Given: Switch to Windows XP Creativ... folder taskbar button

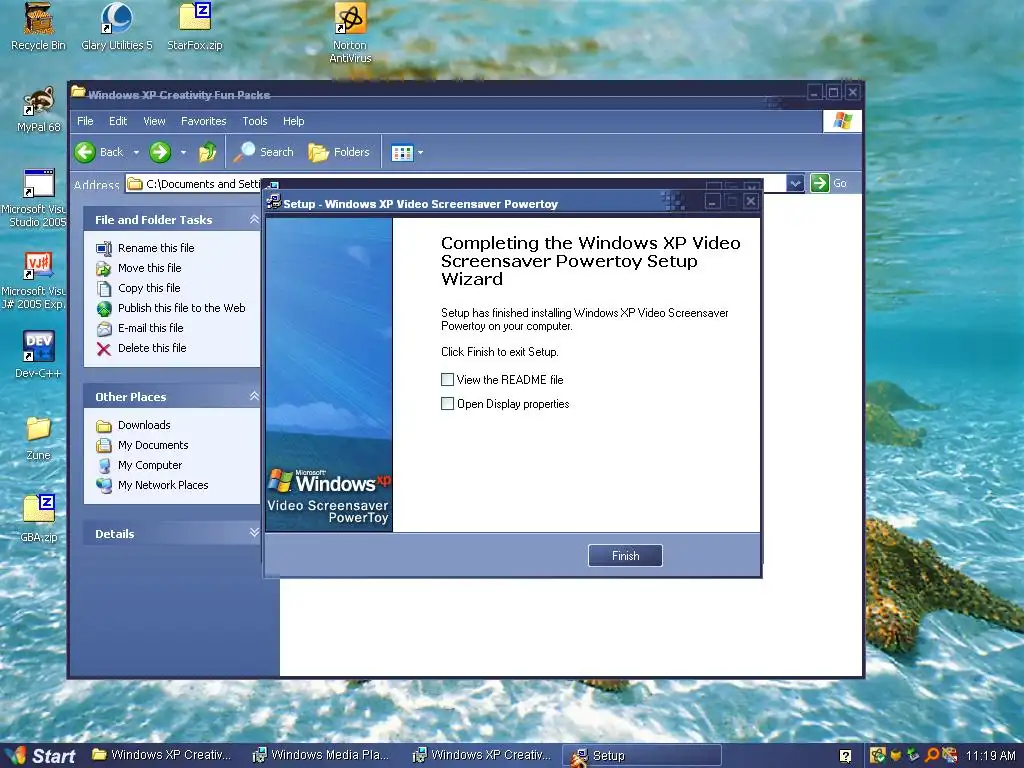Looking at the screenshot, I should (161, 756).
